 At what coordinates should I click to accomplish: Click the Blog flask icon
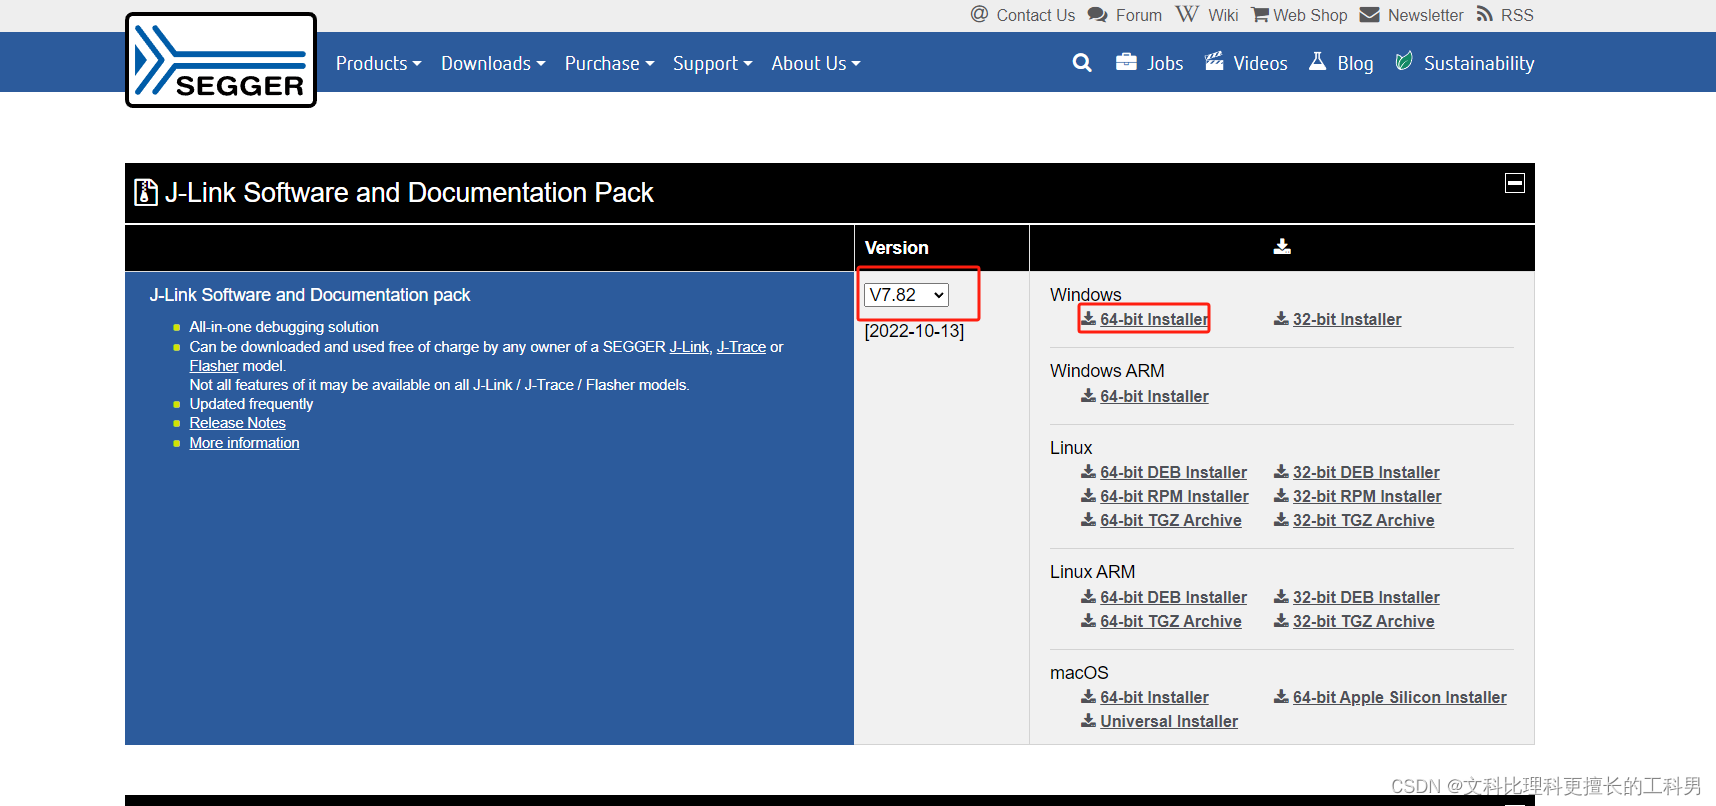coord(1318,62)
